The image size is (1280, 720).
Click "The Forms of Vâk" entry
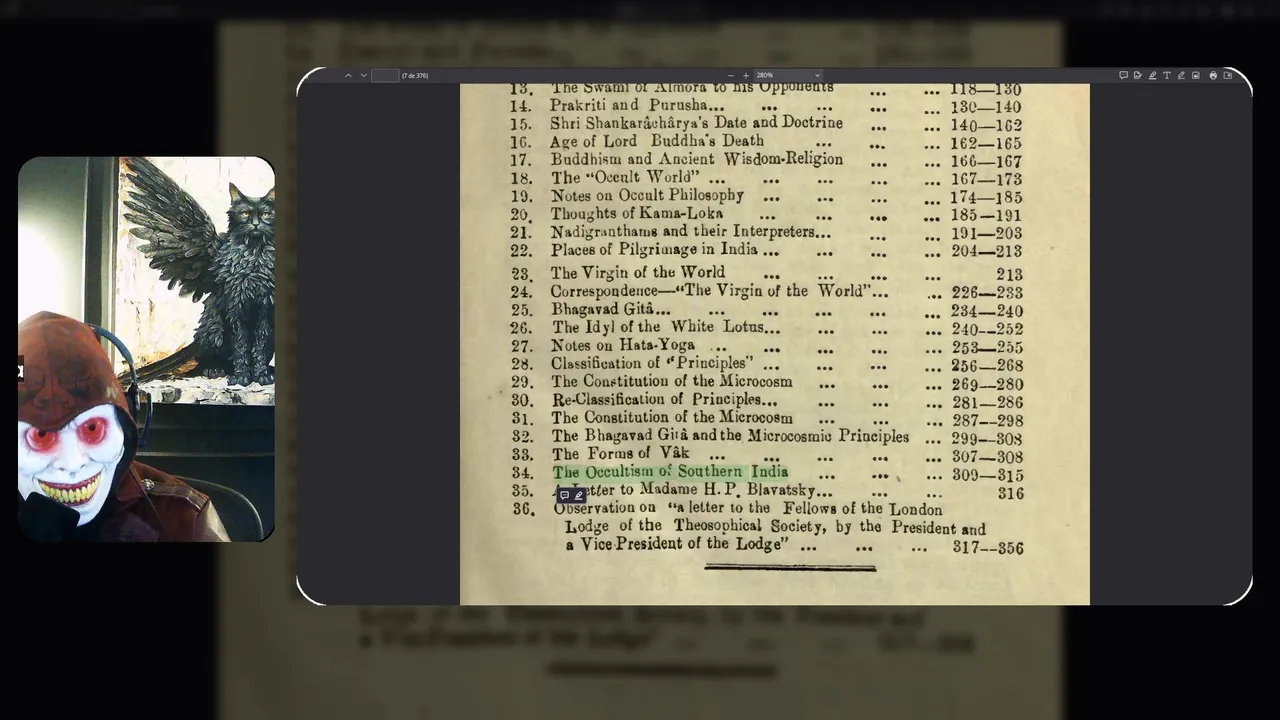[x=620, y=453]
